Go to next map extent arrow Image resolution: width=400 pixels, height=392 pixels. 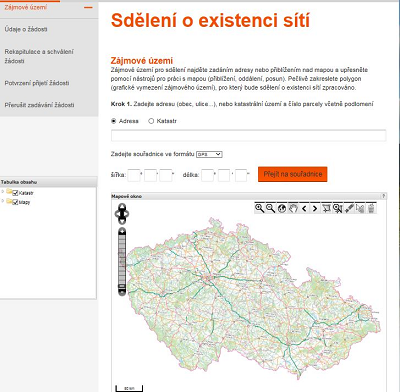pyautogui.click(x=315, y=208)
